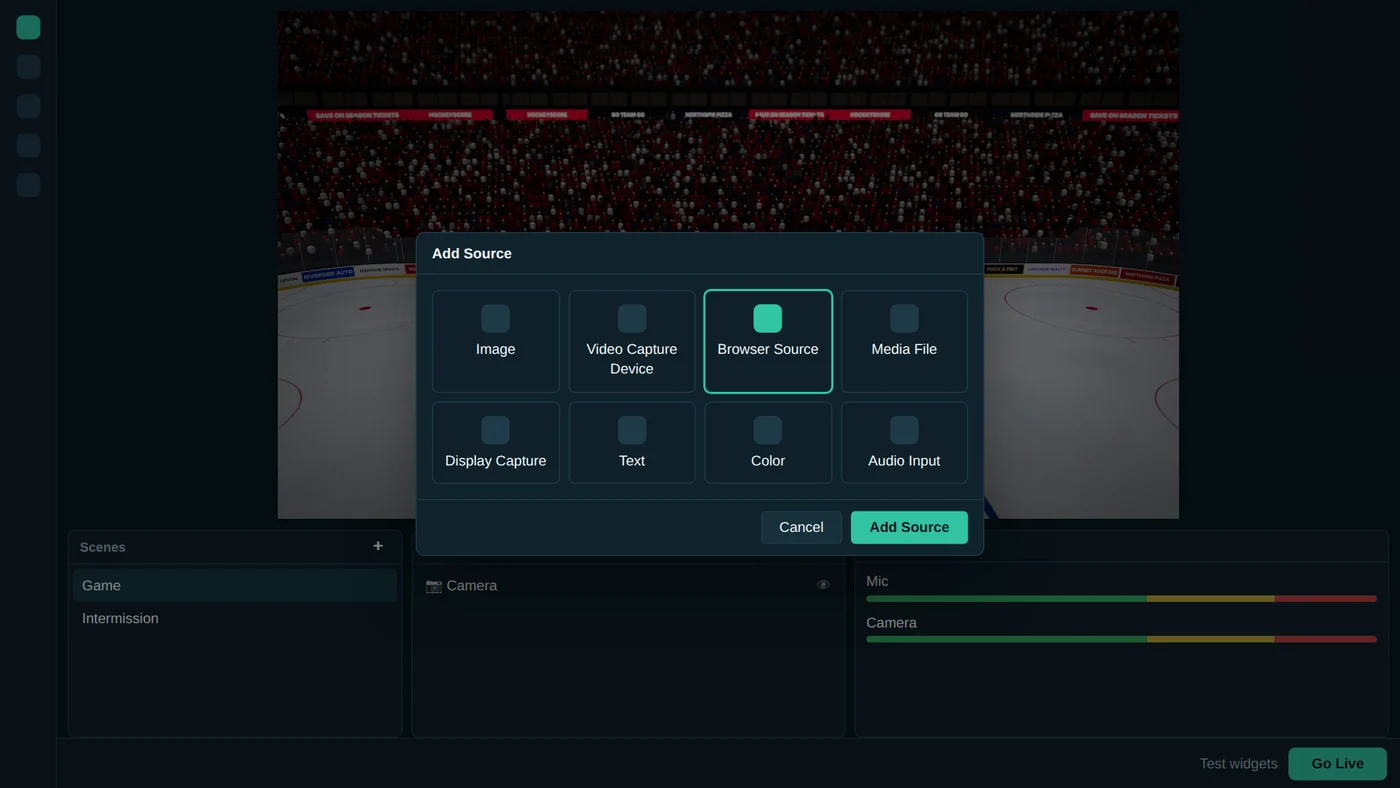The image size is (1400, 788).
Task: Click the highlighted top sidebar icon
Action: [28, 28]
